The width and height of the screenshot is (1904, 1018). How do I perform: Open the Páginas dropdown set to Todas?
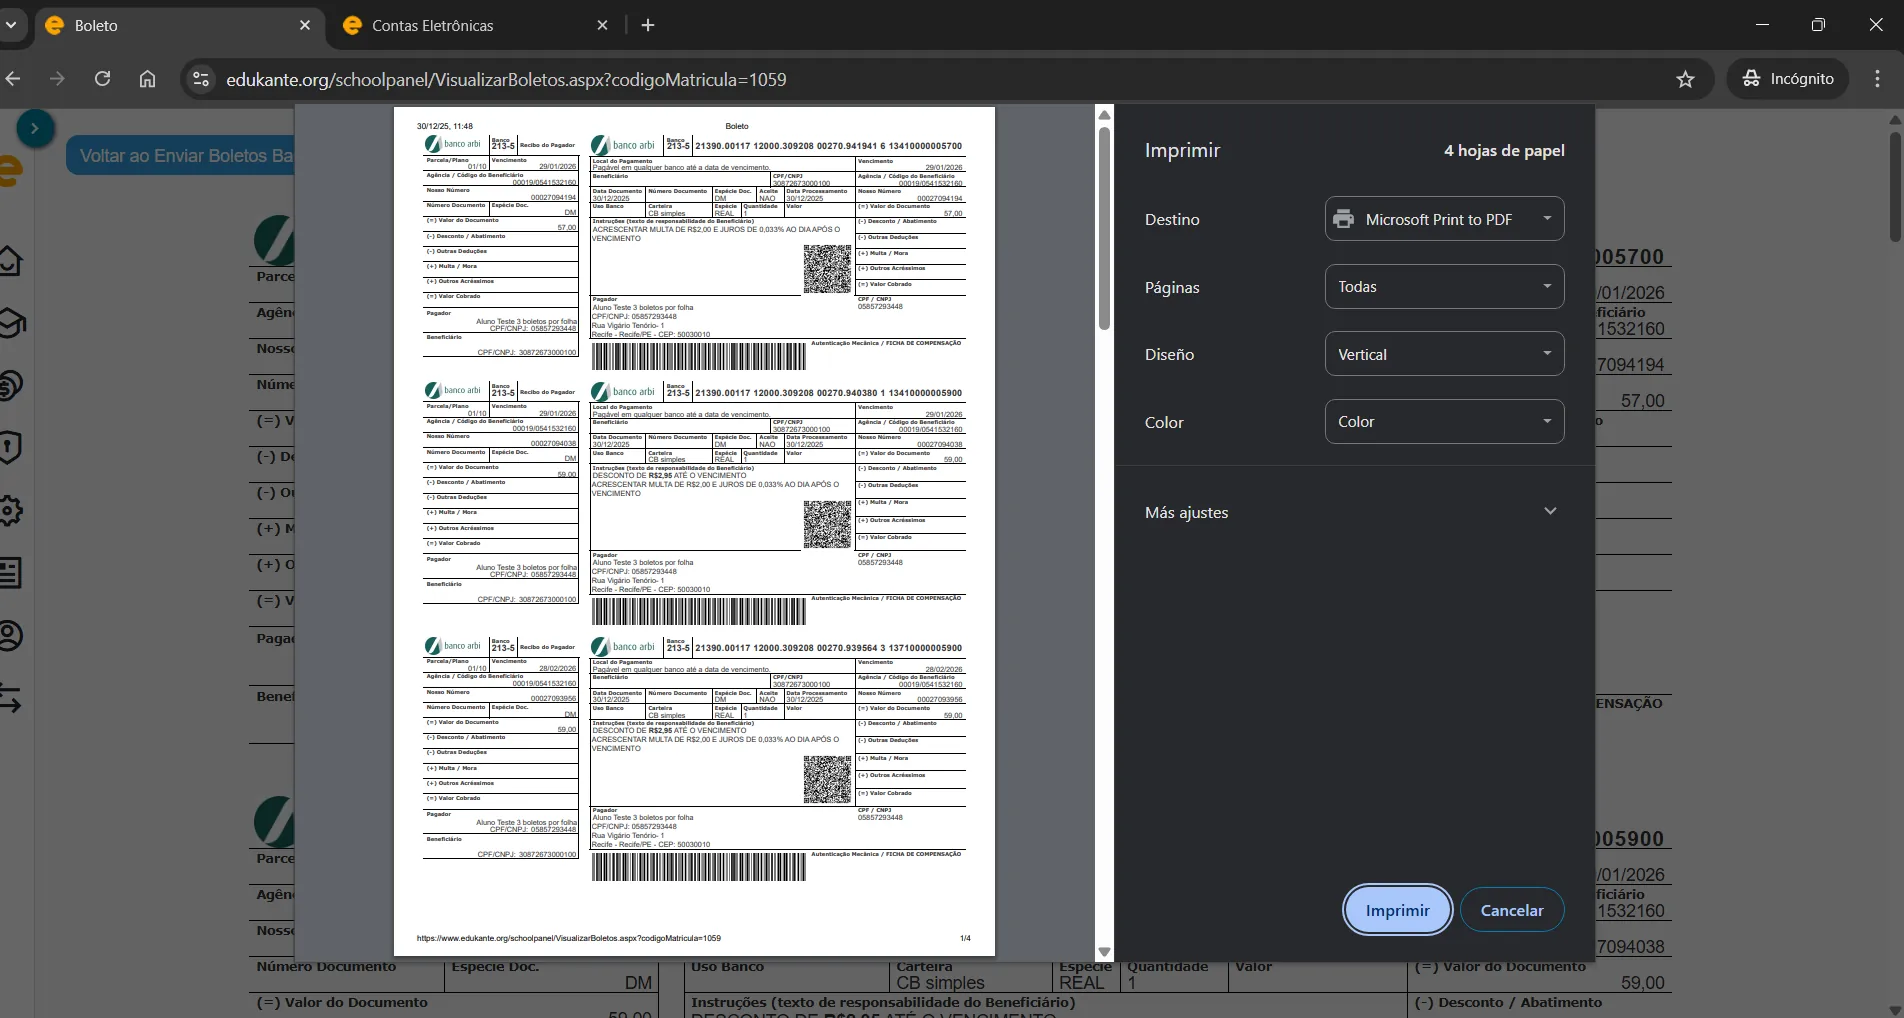click(1444, 287)
